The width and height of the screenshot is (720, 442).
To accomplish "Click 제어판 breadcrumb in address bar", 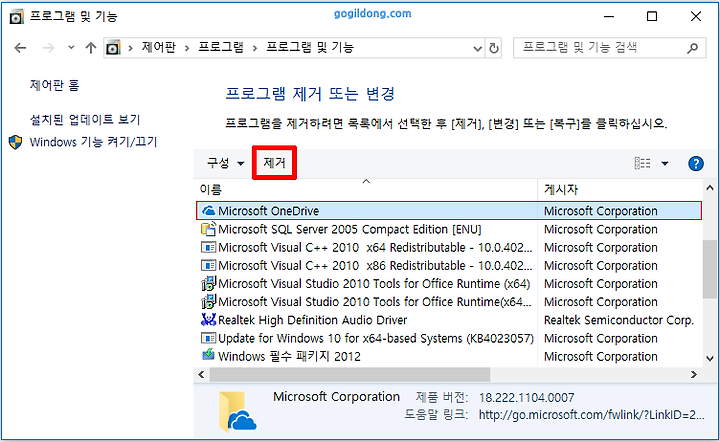I will click(158, 47).
